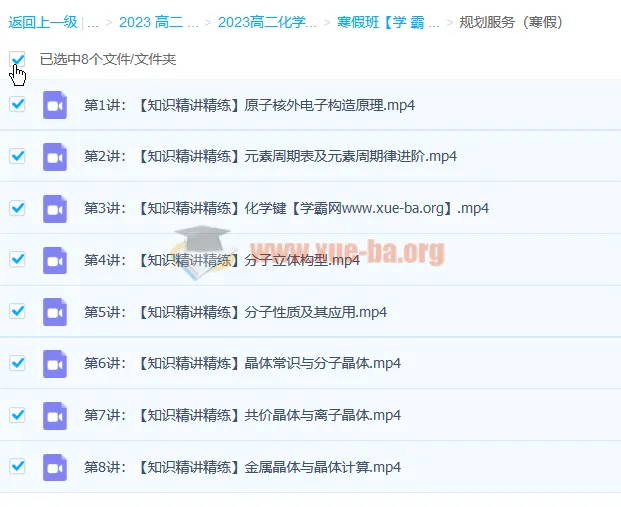This screenshot has height=507, width=621.
Task: Click 返回上一级 to go back
Action: point(42,22)
